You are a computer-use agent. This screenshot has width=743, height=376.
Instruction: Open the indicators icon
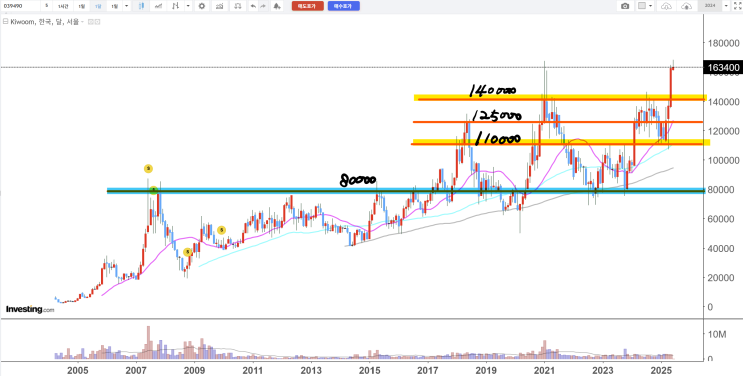pyautogui.click(x=159, y=6)
